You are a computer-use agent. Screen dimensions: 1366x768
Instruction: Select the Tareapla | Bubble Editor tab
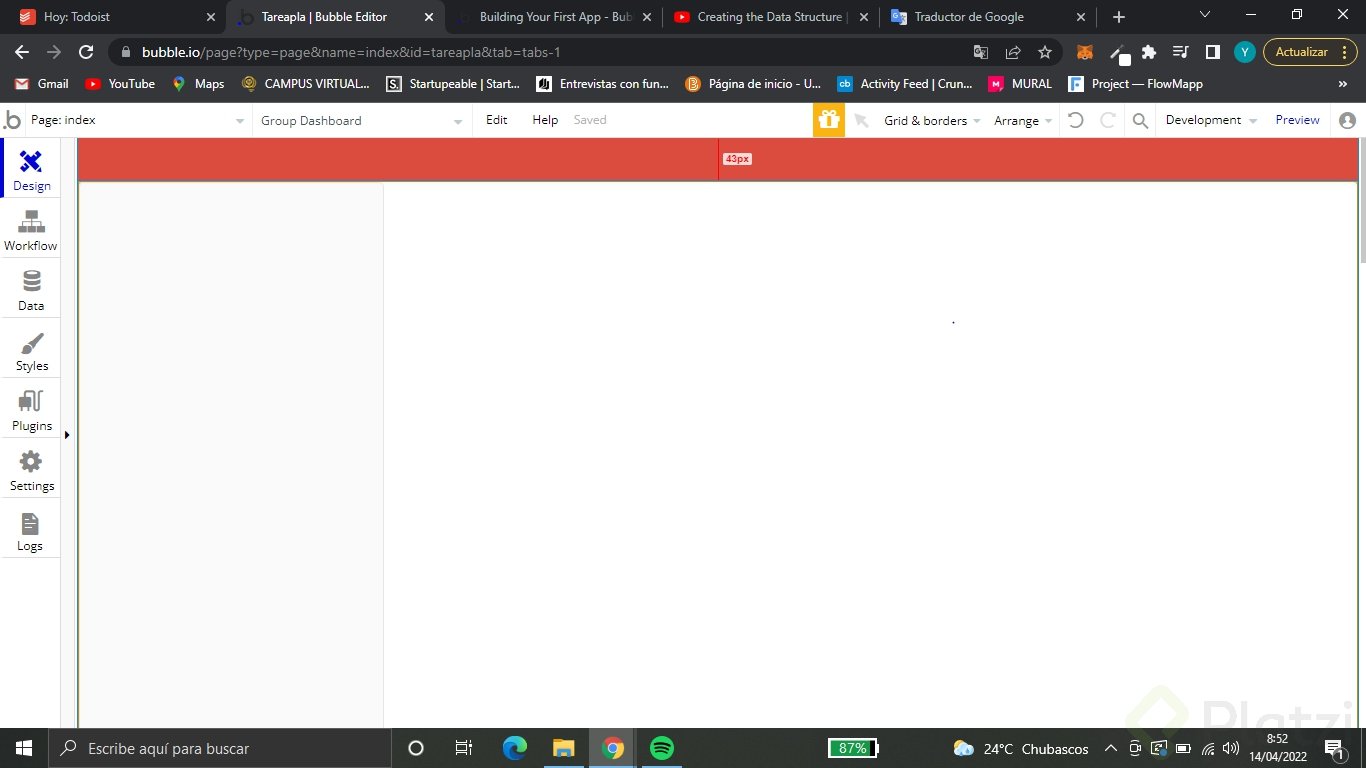point(336,17)
